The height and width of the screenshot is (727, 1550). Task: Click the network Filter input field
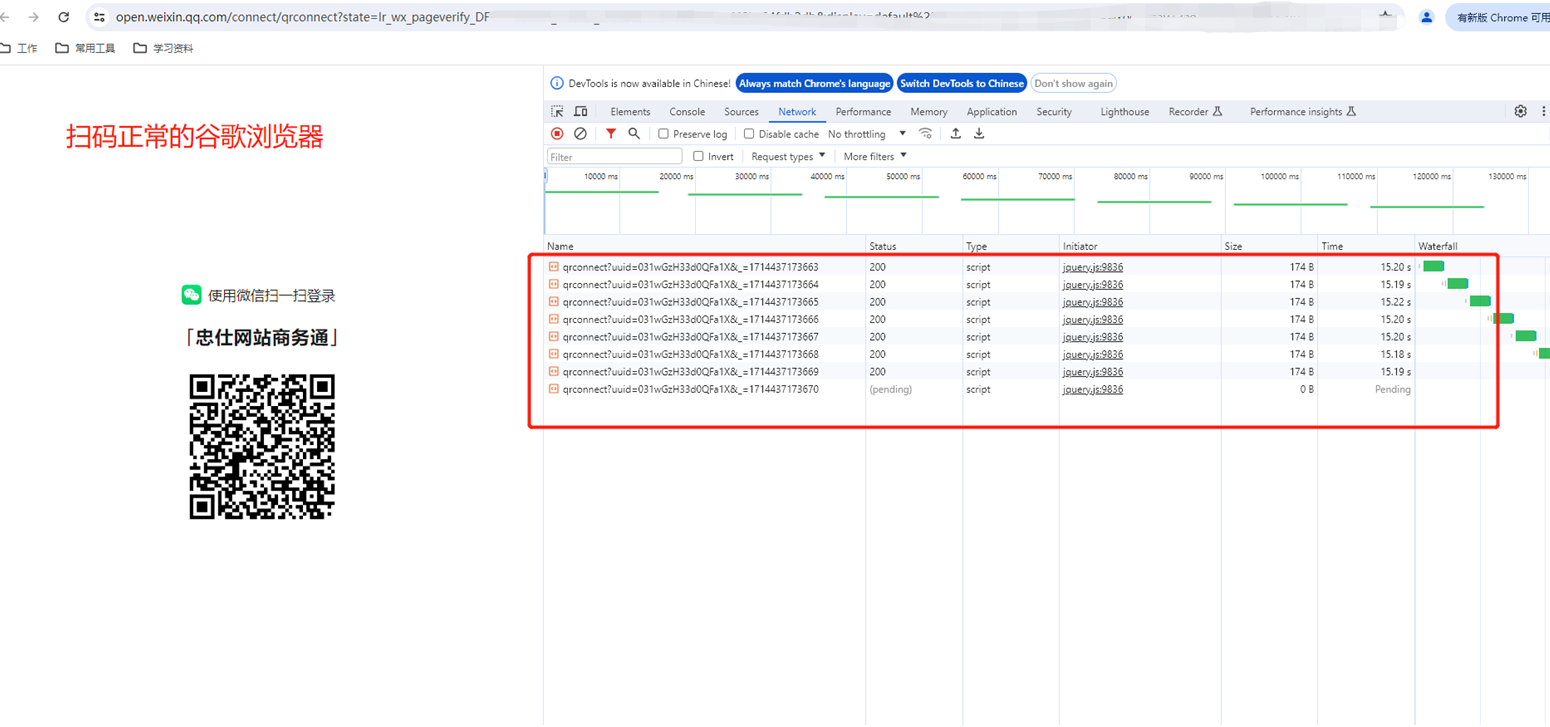[615, 157]
